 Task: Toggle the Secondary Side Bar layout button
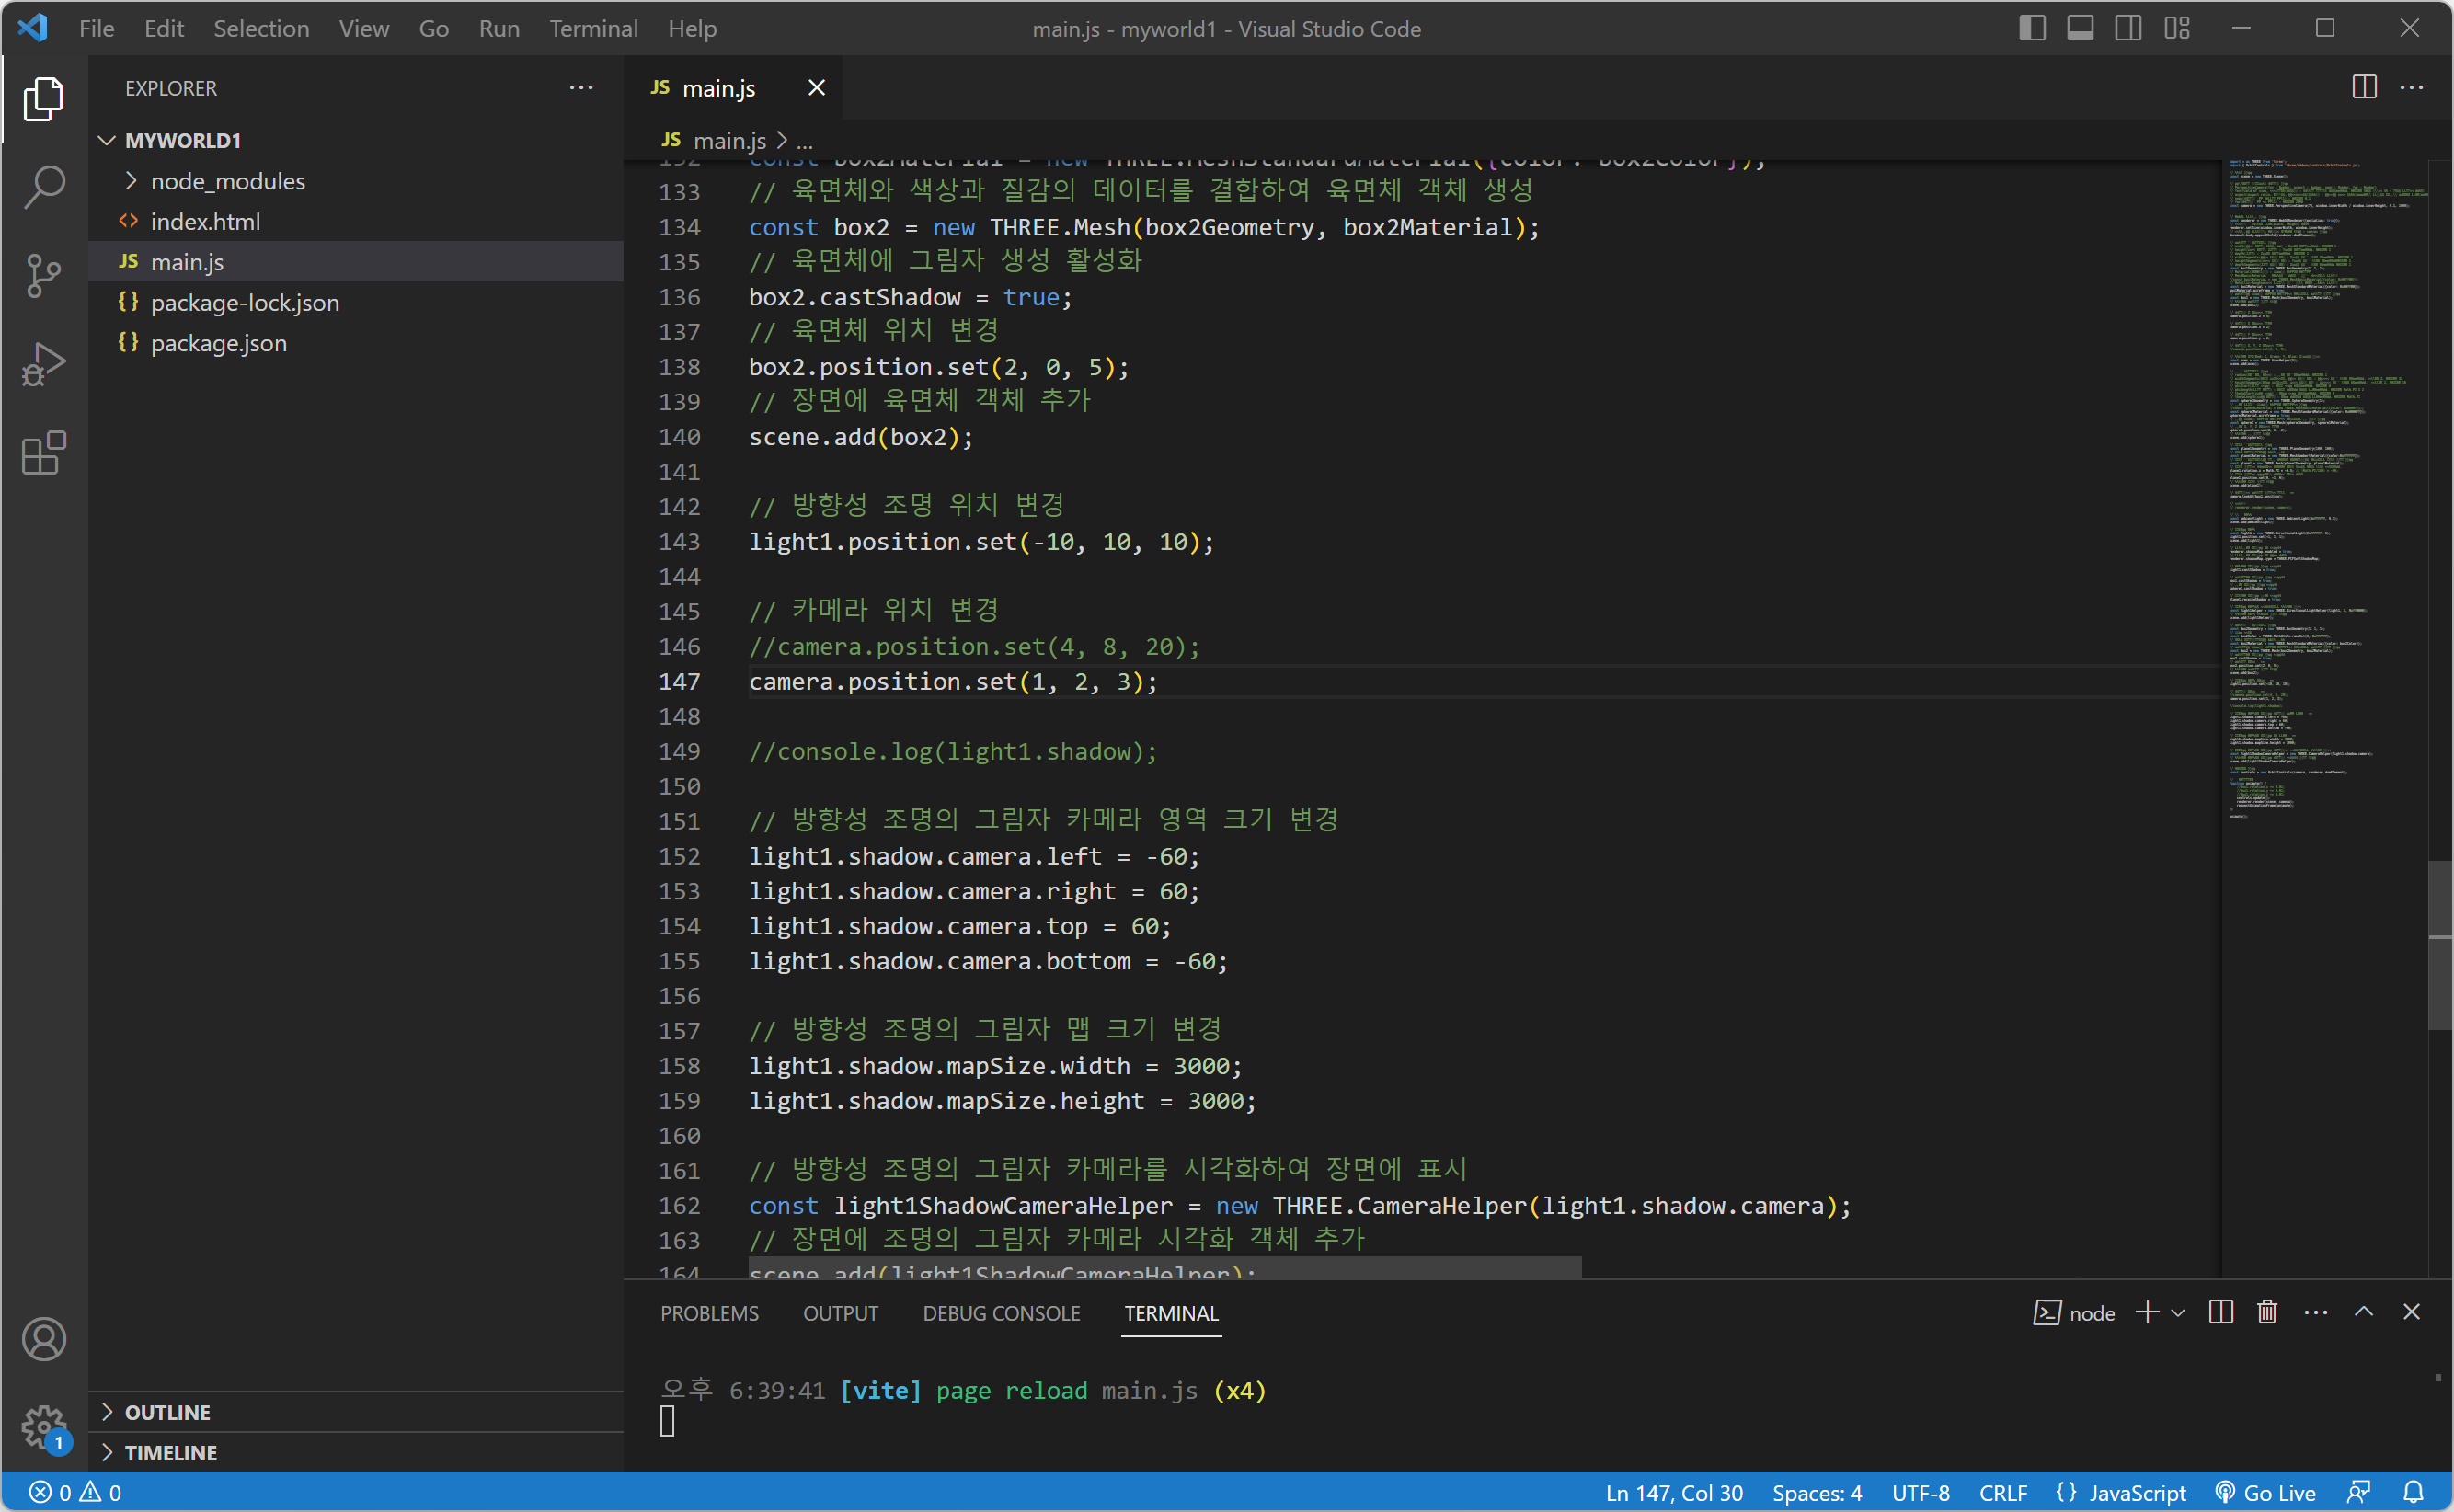pyautogui.click(x=2128, y=28)
